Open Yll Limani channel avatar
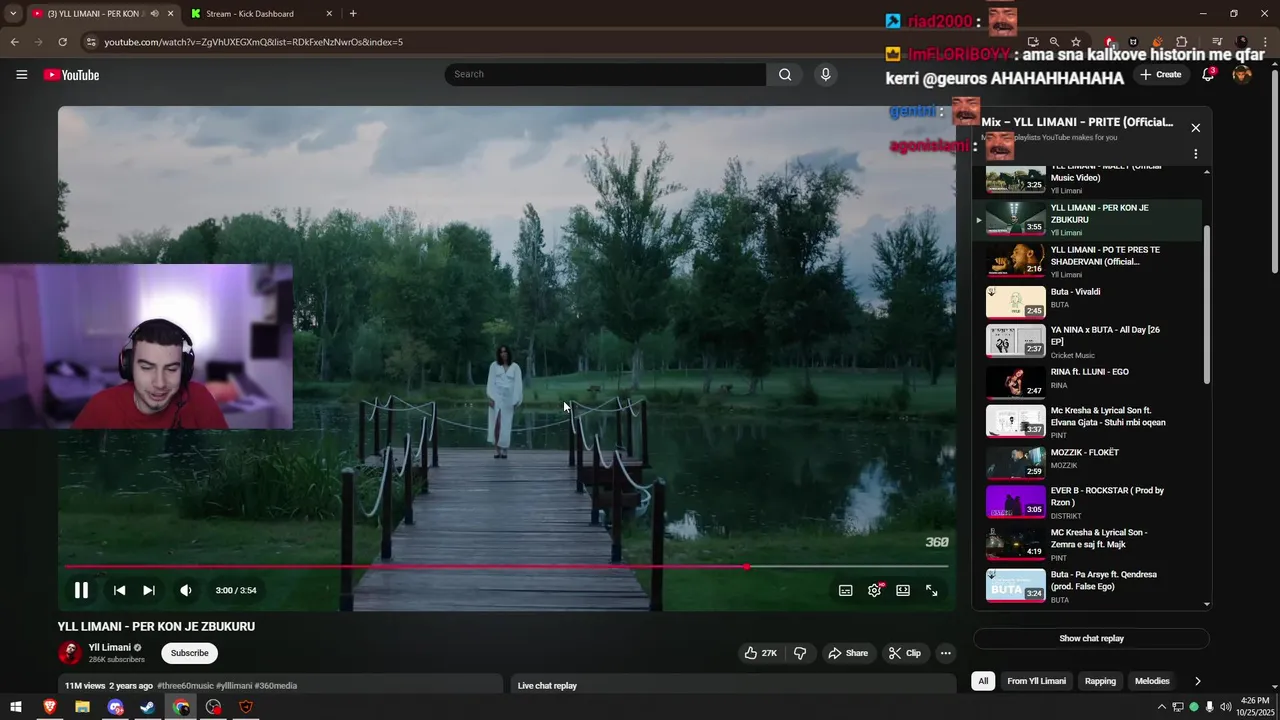Image resolution: width=1280 pixels, height=720 pixels. coord(70,653)
